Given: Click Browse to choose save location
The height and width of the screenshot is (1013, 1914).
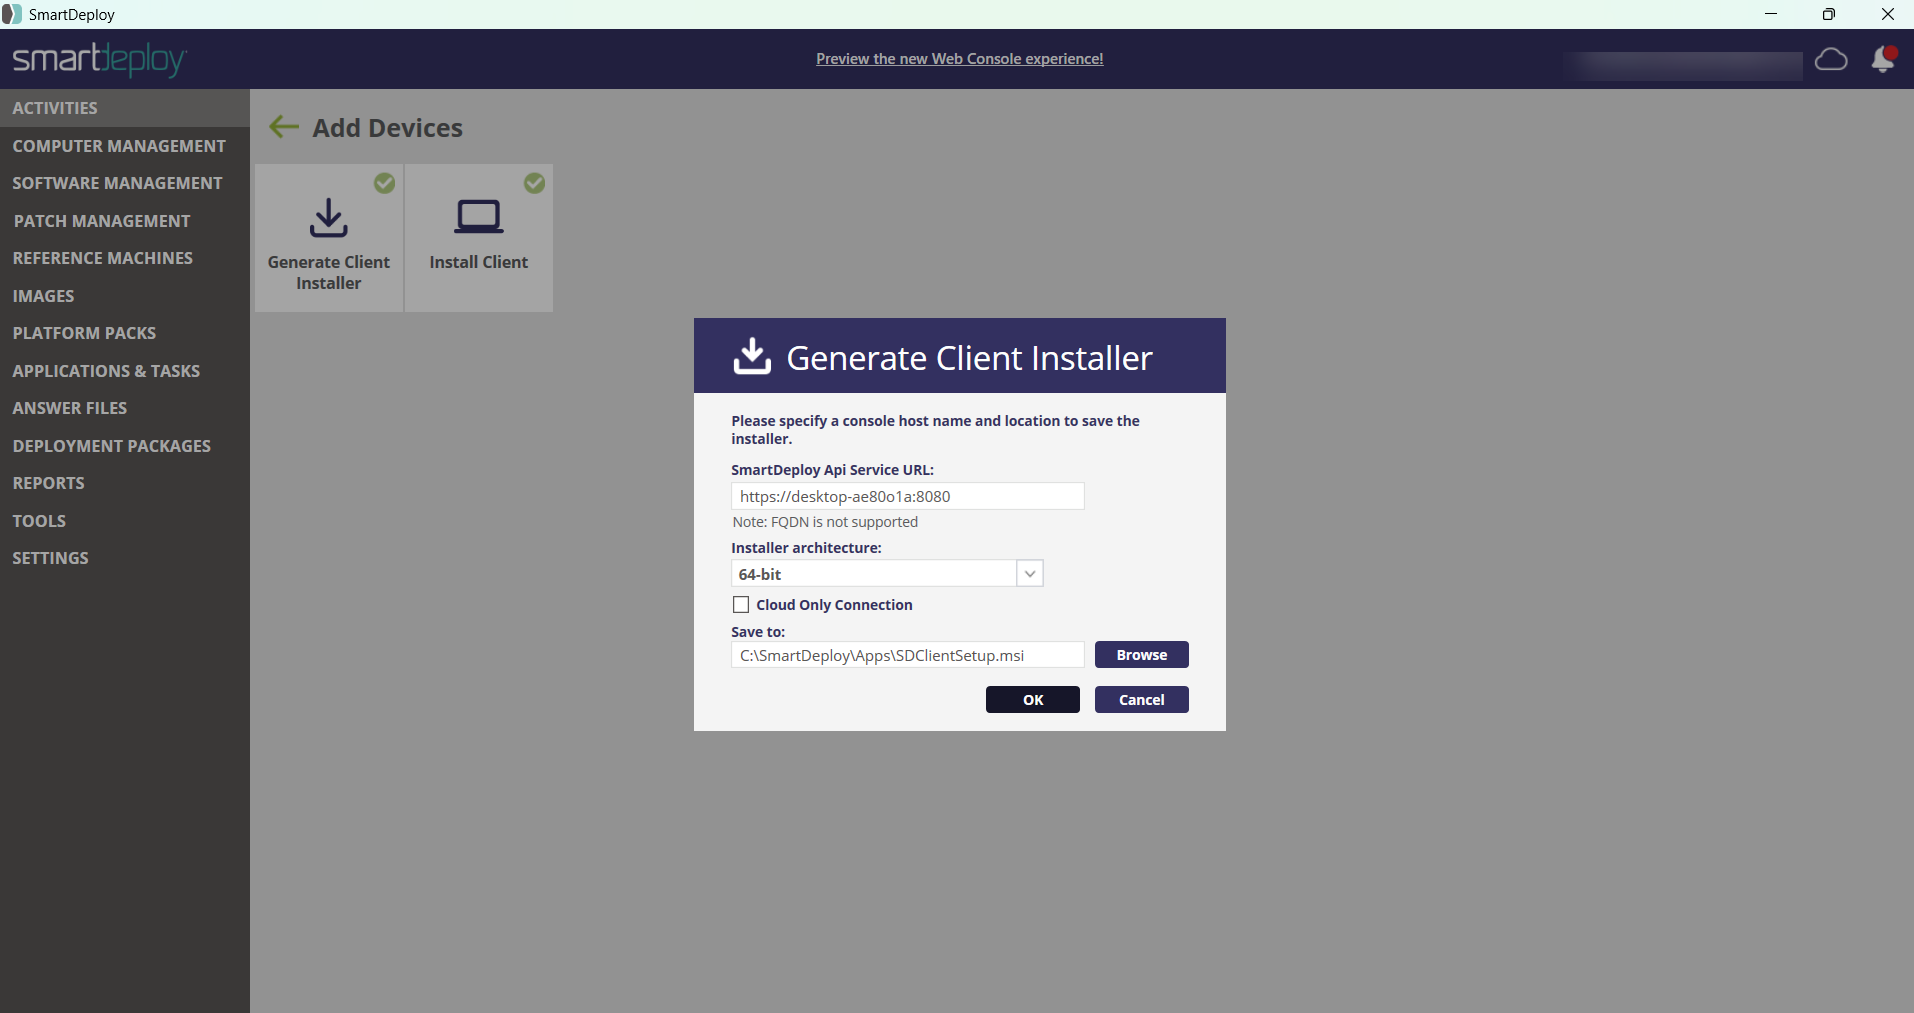Looking at the screenshot, I should 1141,655.
